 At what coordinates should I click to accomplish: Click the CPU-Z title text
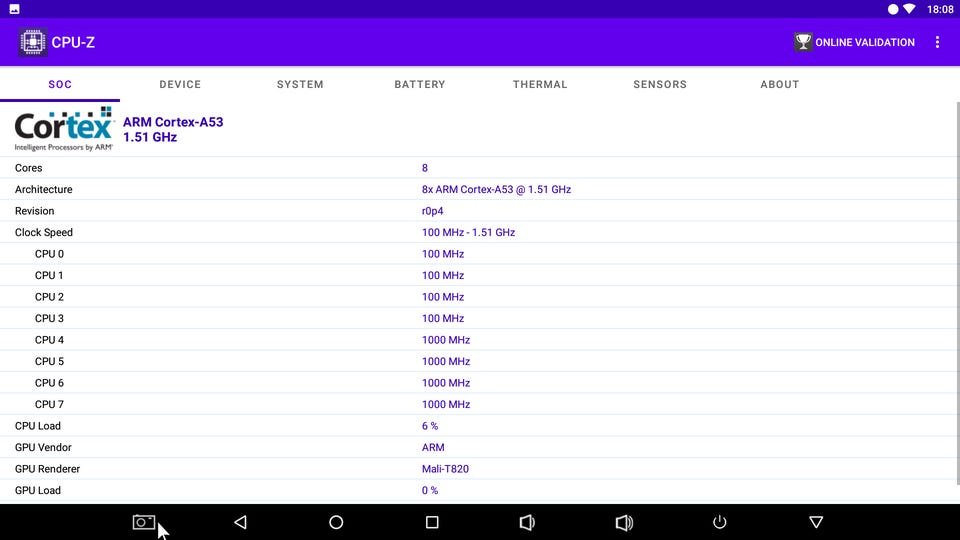[73, 42]
